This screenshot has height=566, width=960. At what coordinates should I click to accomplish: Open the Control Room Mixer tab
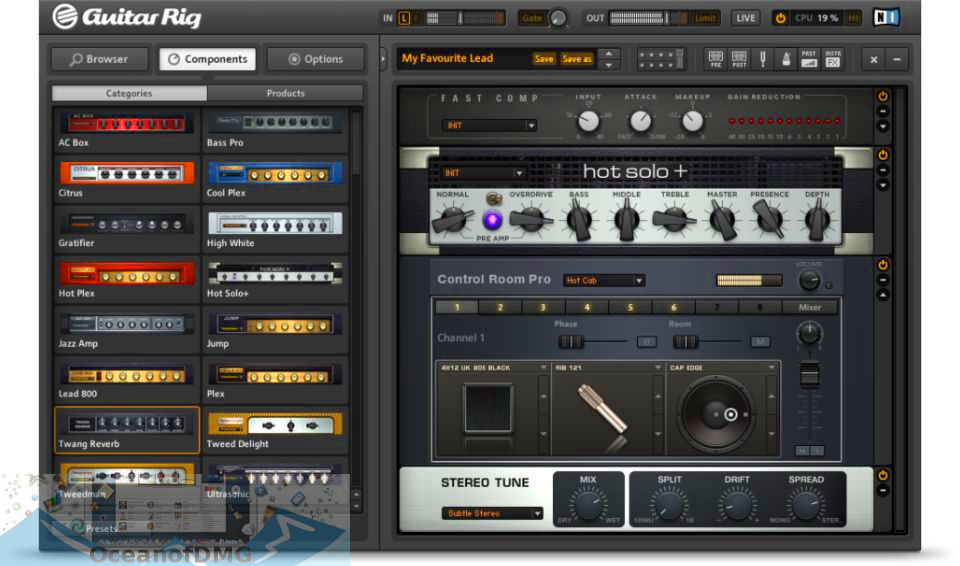point(809,307)
